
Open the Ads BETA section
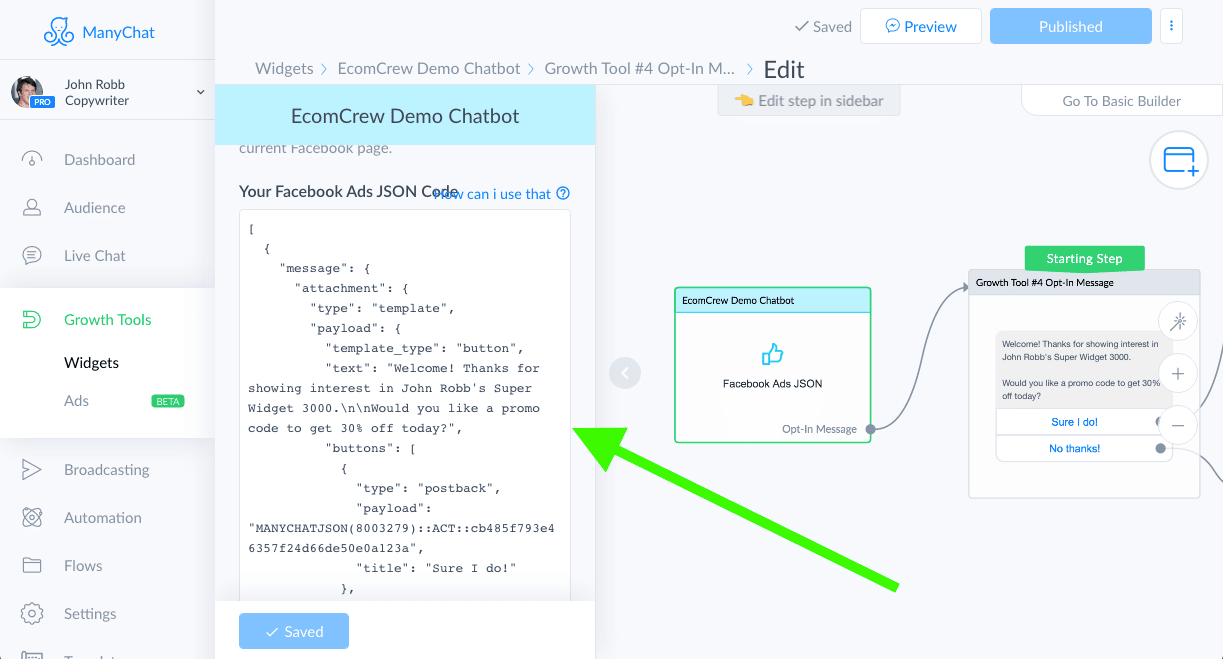click(x=76, y=400)
